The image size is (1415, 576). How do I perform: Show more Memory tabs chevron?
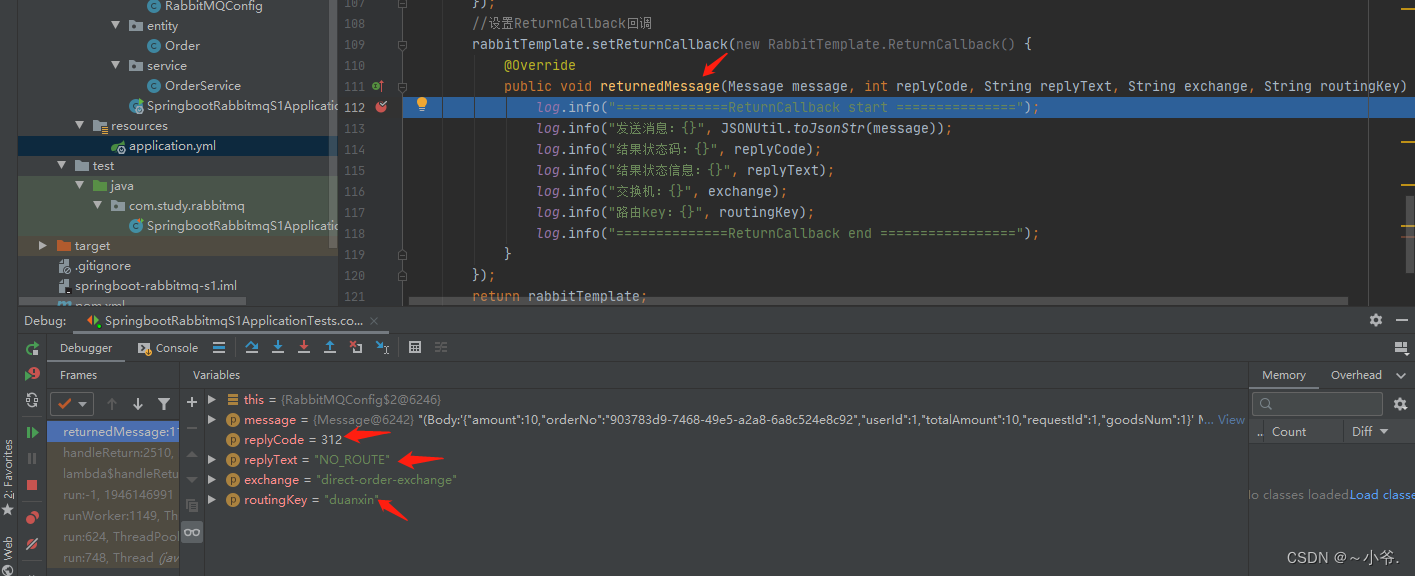click(1402, 375)
